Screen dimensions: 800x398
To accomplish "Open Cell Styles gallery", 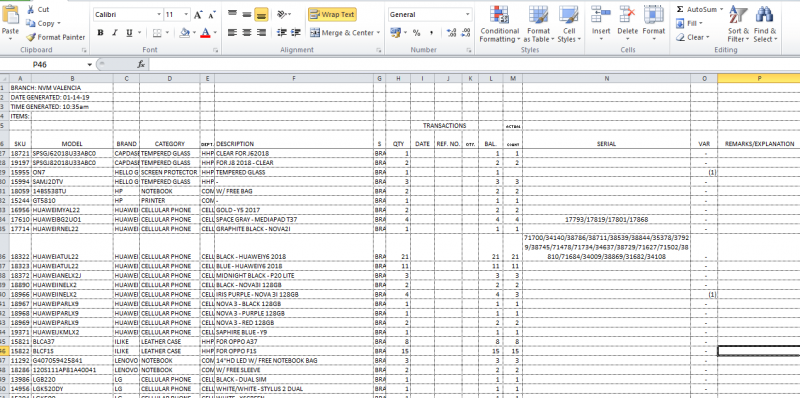I will [568, 24].
